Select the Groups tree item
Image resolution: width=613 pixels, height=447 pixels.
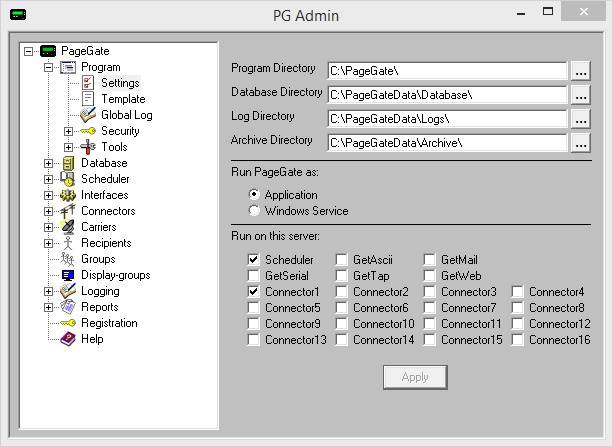pos(98,259)
